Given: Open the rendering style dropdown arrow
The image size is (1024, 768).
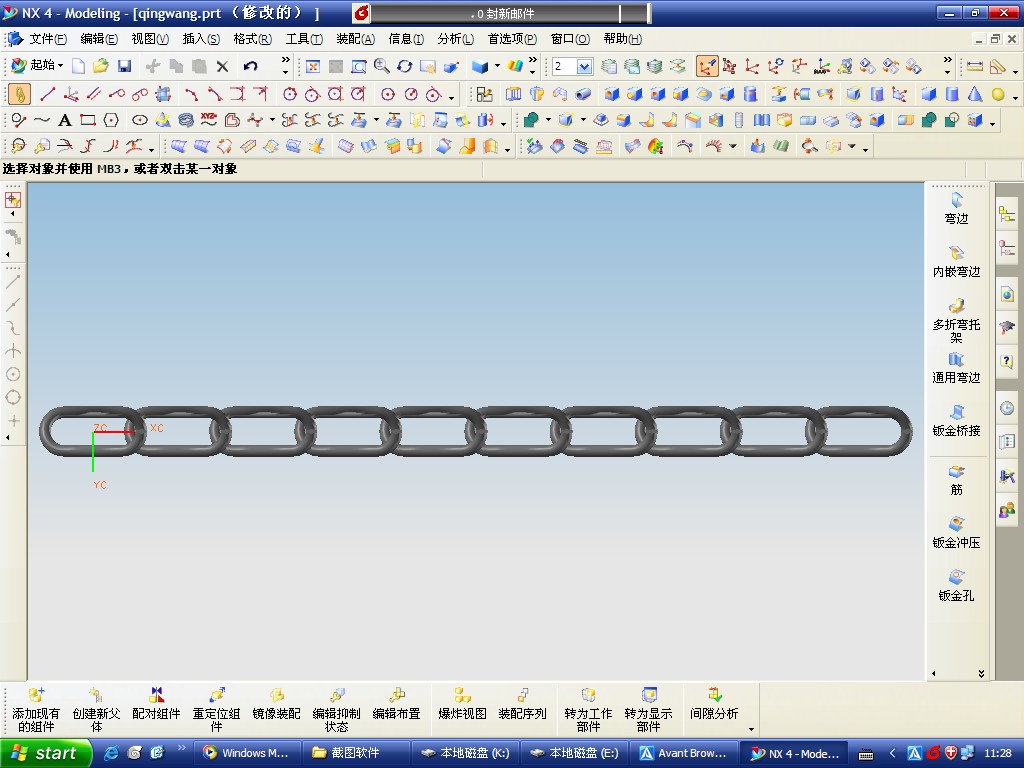Looking at the screenshot, I should coord(497,66).
